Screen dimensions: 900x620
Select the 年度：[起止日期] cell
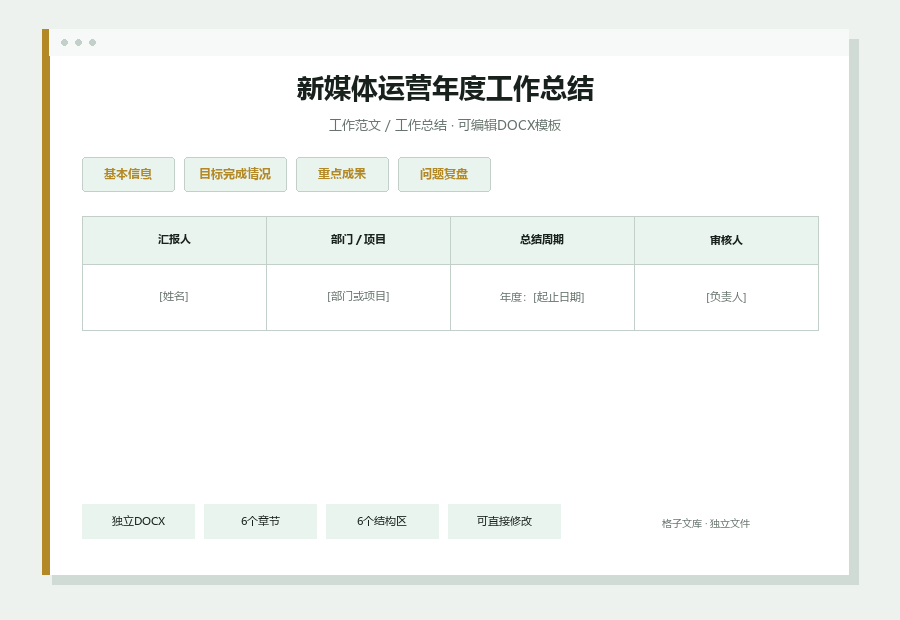(x=542, y=297)
